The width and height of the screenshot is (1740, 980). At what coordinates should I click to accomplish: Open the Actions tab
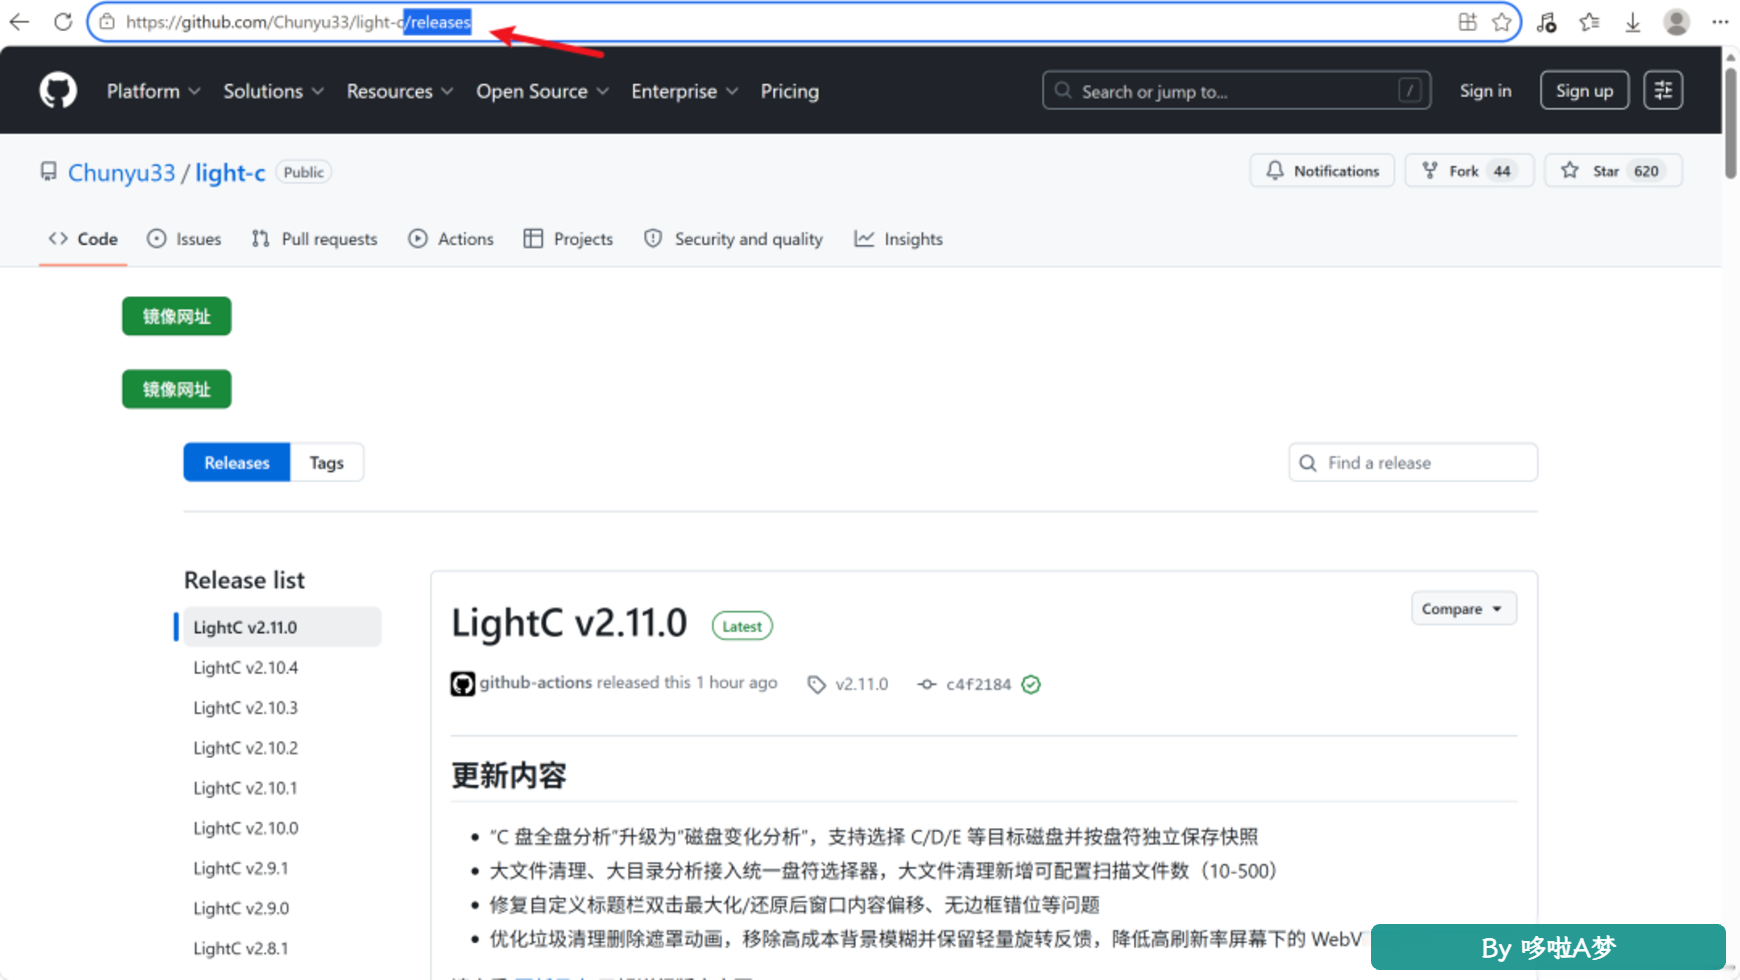click(451, 239)
